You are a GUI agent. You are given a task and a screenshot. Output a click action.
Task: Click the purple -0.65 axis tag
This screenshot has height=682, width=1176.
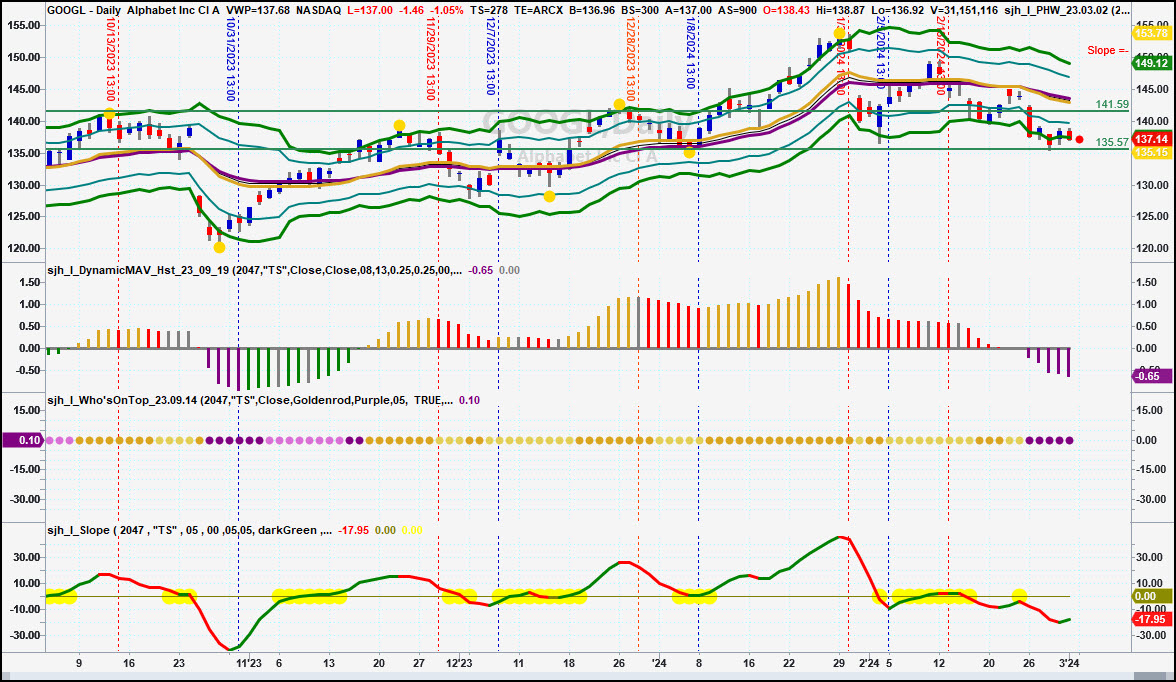pyautogui.click(x=1150, y=376)
